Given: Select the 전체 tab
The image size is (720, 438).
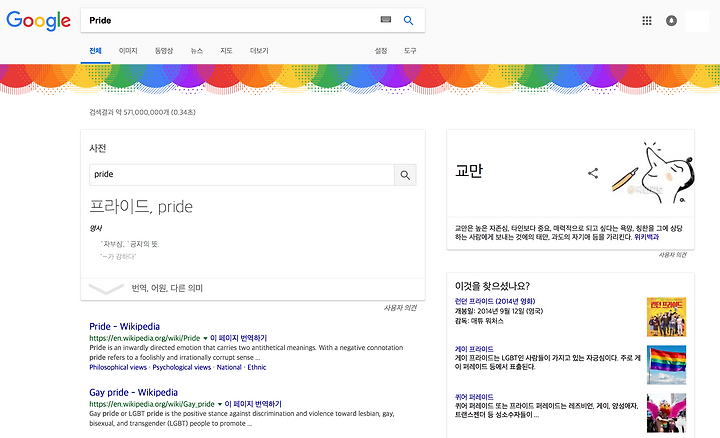Looking at the screenshot, I should (95, 51).
